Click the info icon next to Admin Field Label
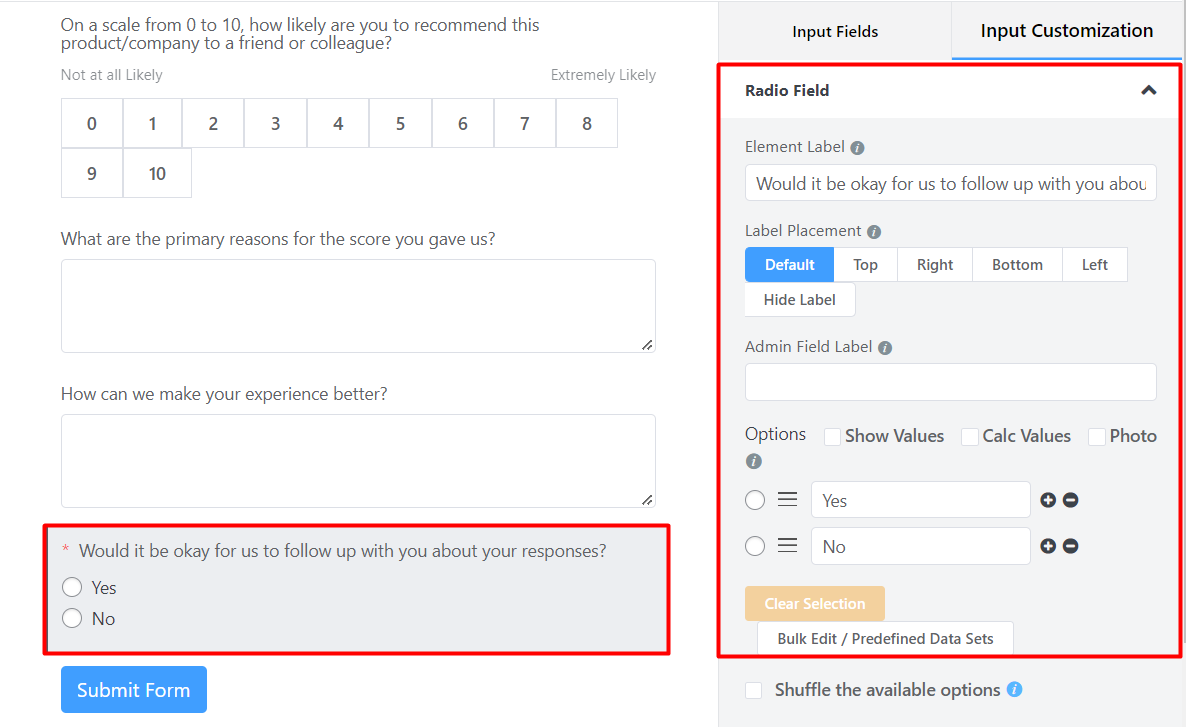This screenshot has width=1186, height=727. click(885, 346)
